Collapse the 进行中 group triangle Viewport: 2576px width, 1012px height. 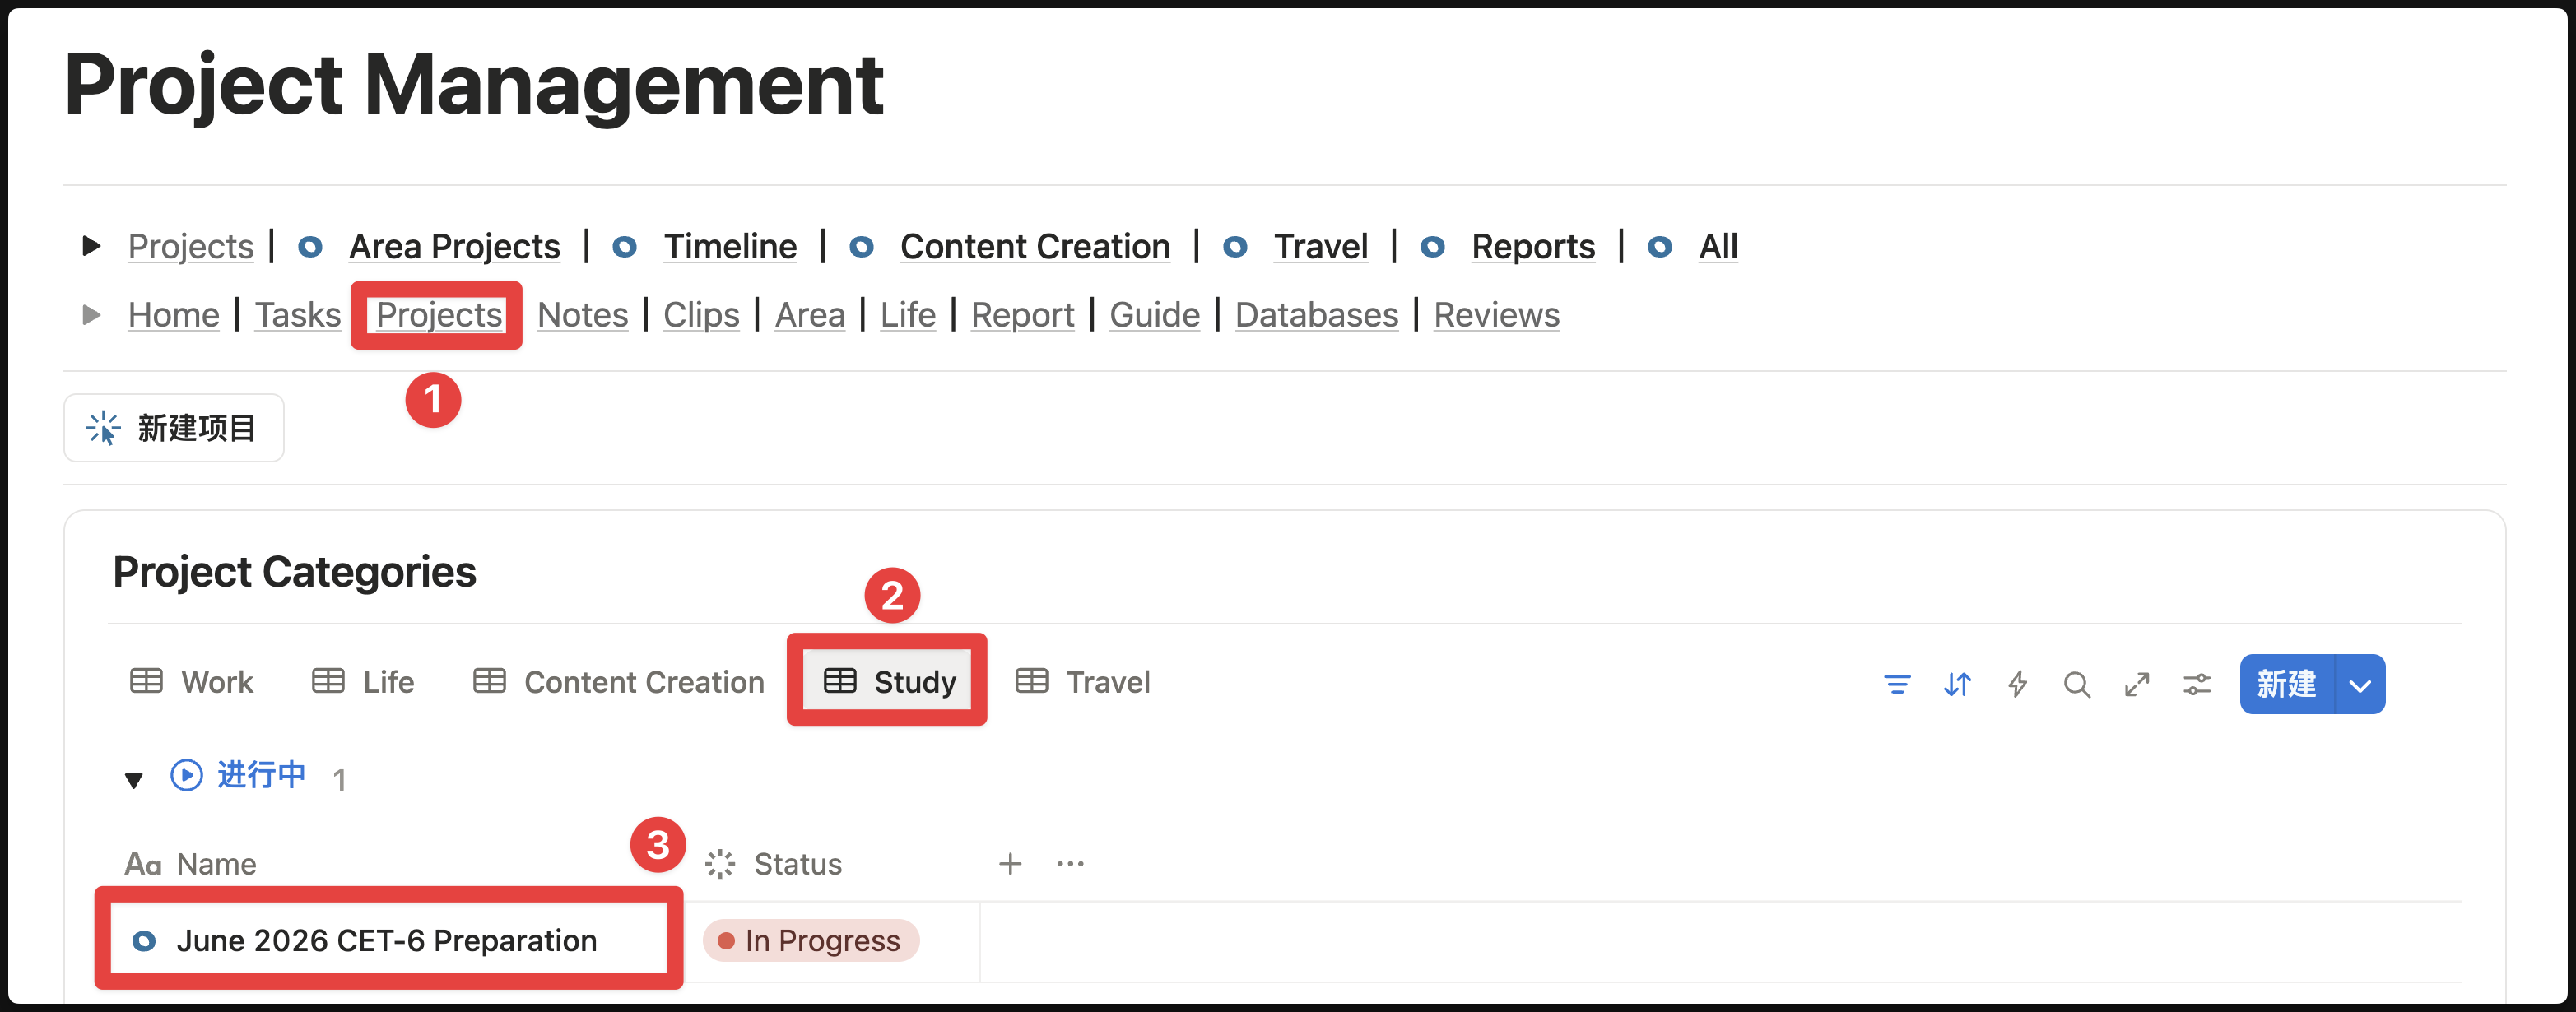[133, 780]
